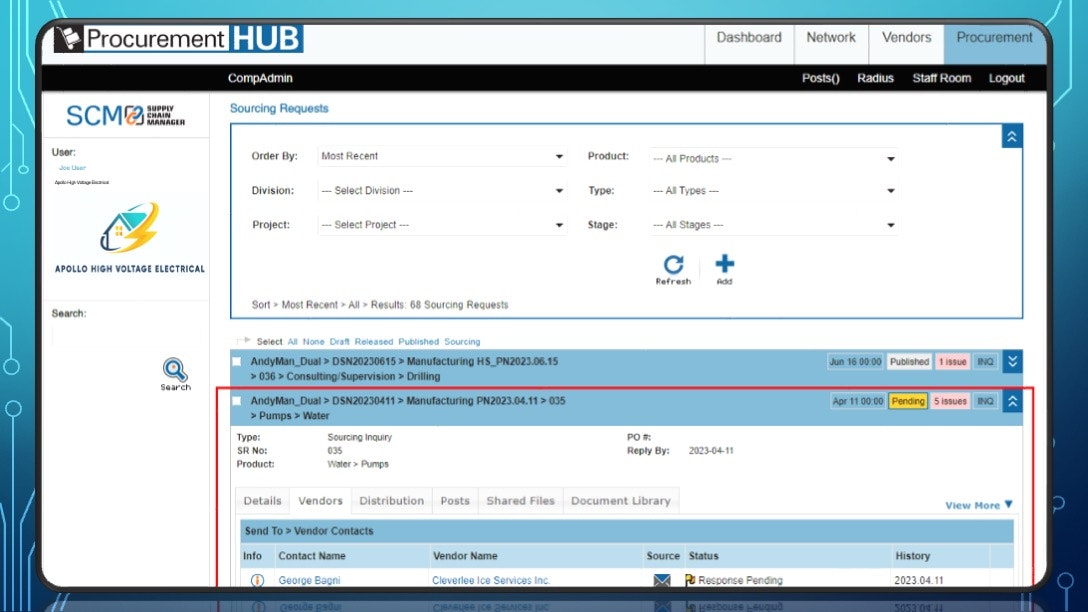The image size is (1088, 612).
Task: Click the 5 issues badge on the Pending row
Action: tap(950, 400)
